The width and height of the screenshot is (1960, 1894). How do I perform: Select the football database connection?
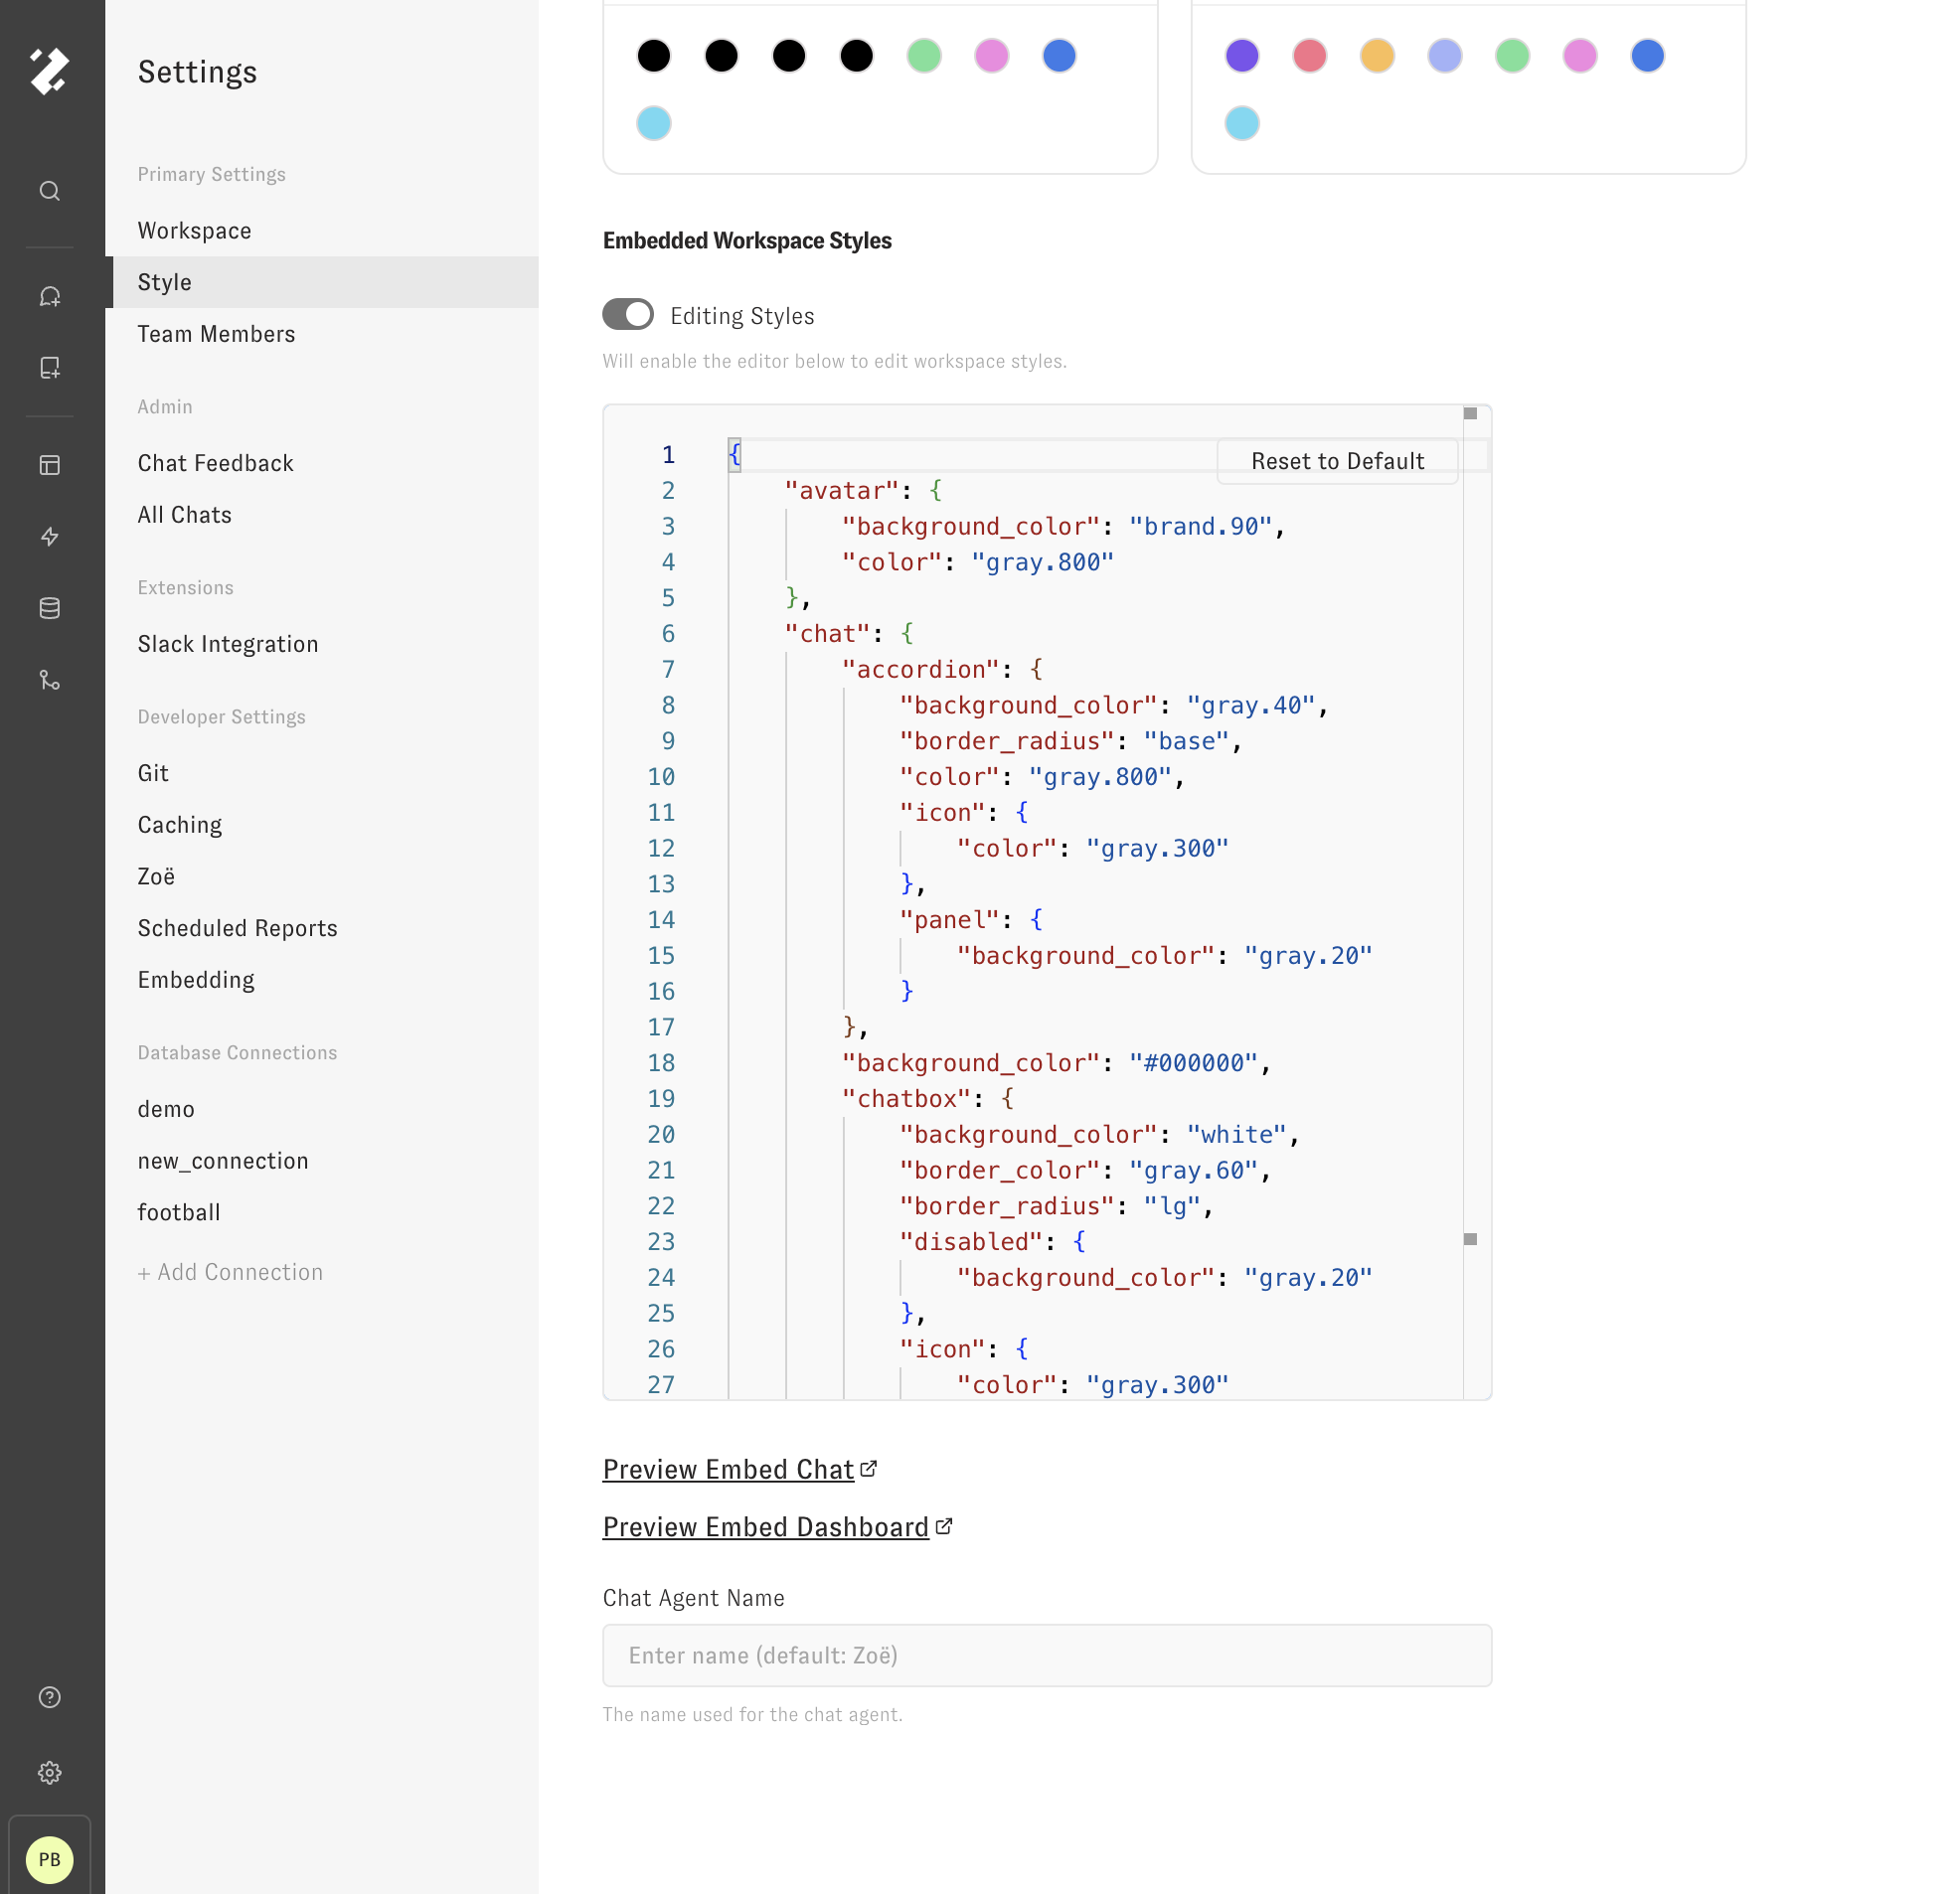coord(322,1213)
